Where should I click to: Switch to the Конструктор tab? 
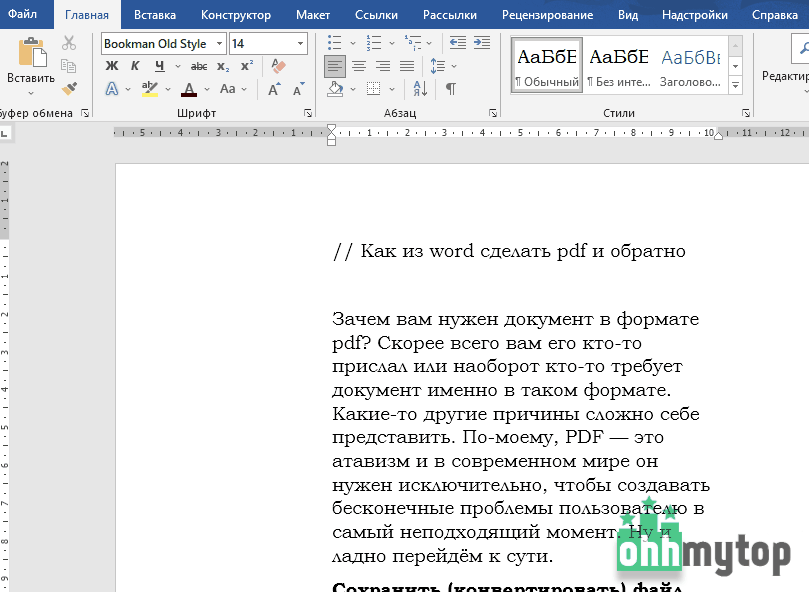(236, 15)
